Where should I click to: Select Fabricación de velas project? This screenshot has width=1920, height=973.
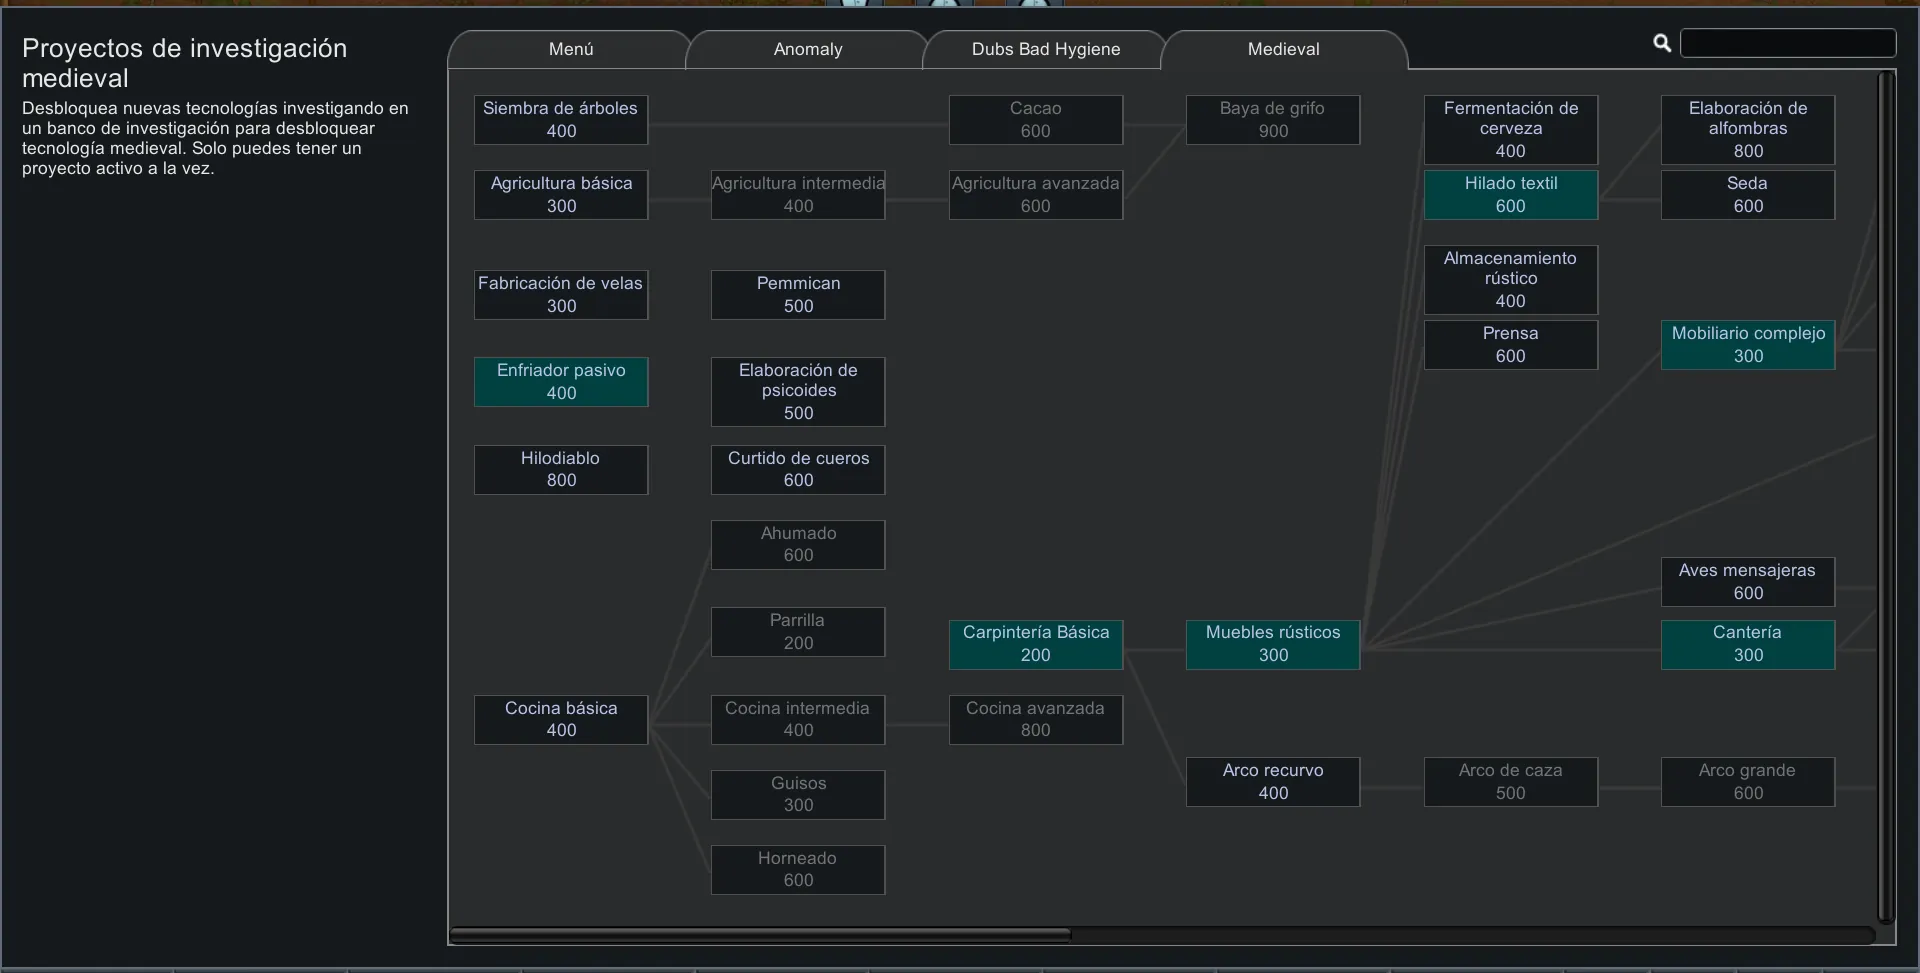pyautogui.click(x=560, y=295)
